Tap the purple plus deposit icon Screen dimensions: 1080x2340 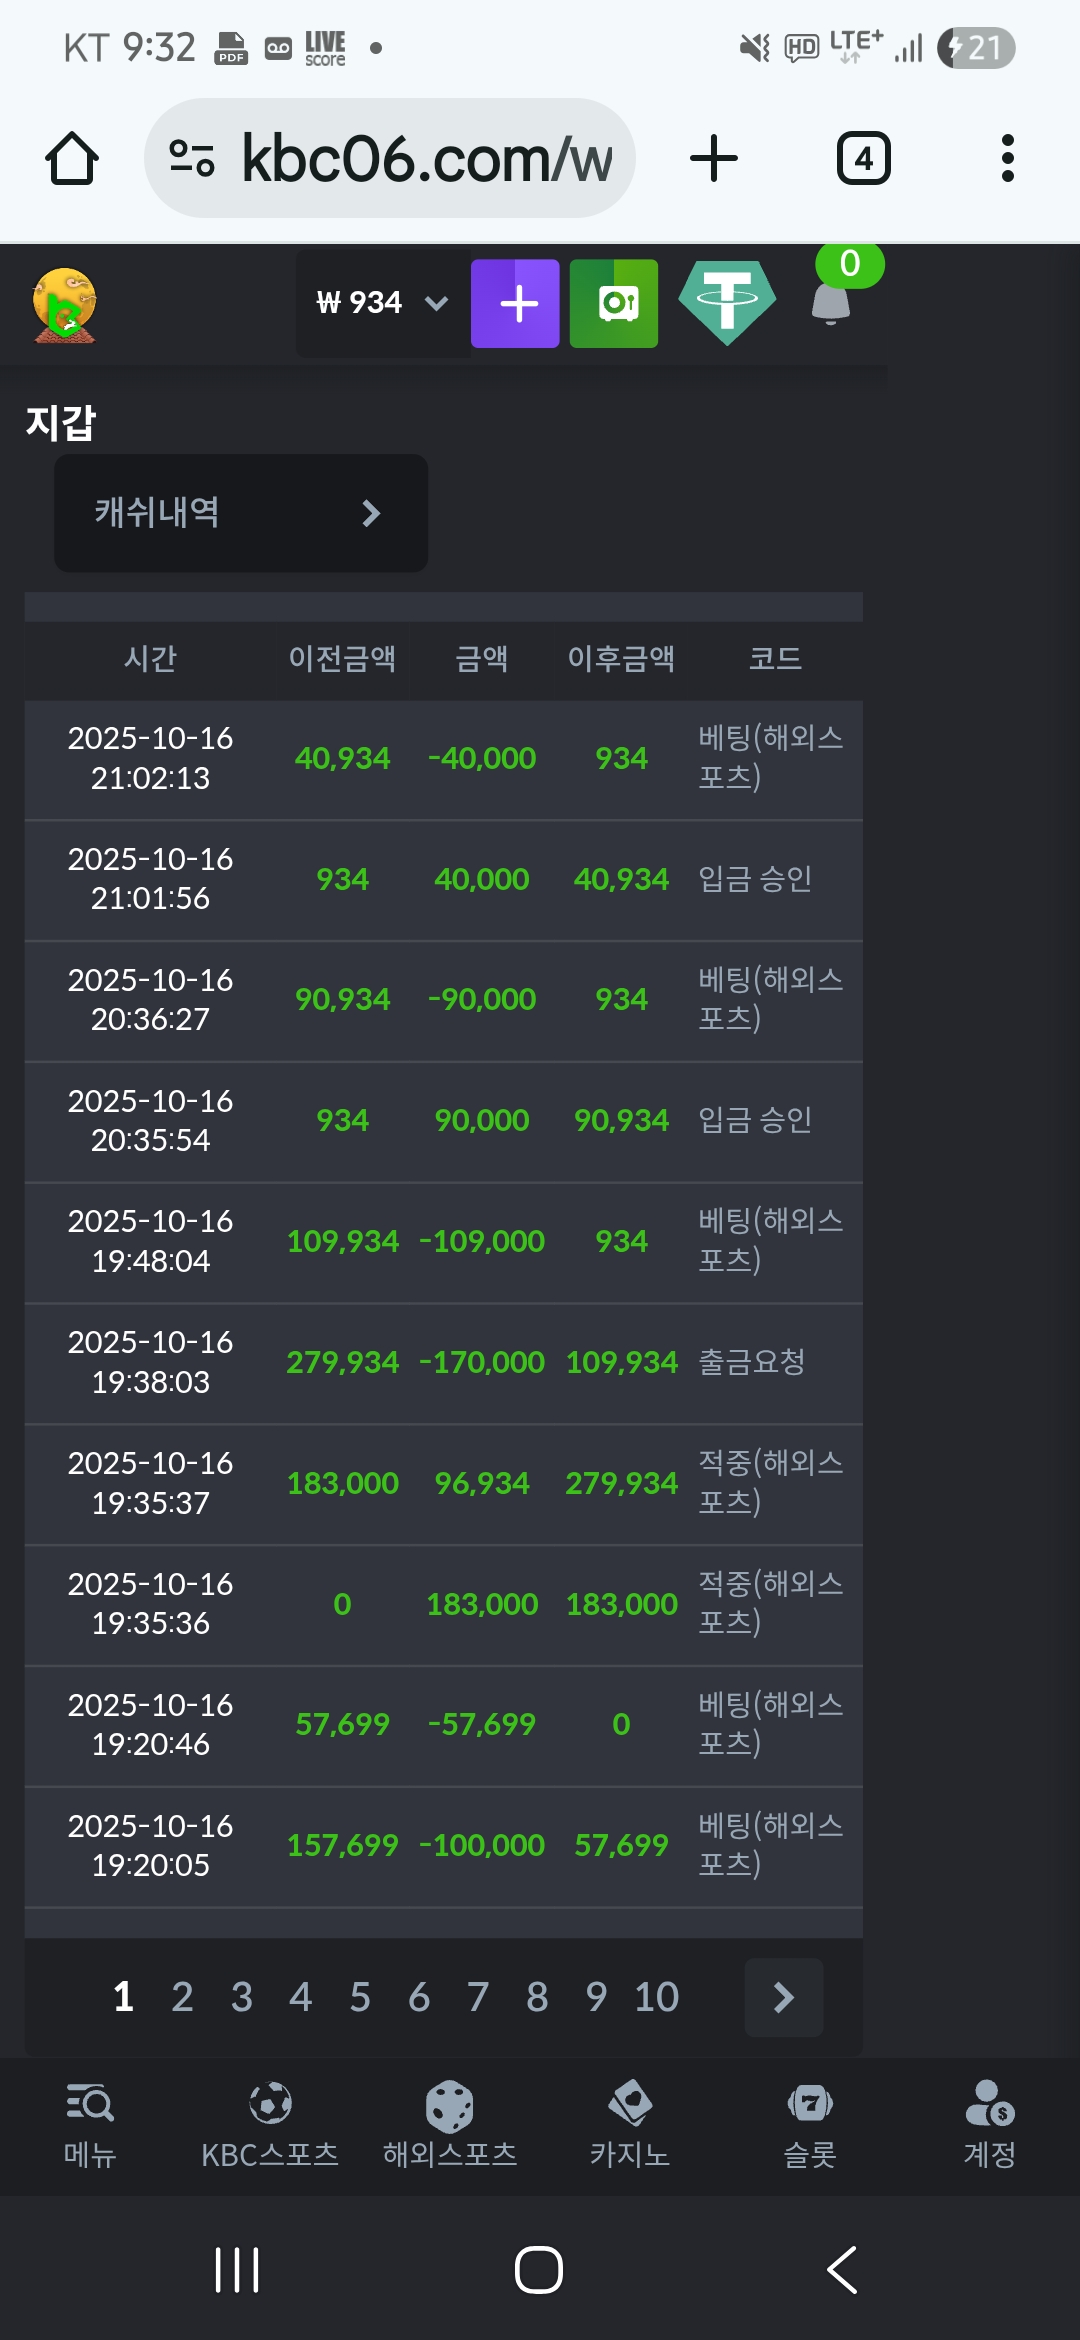click(515, 304)
